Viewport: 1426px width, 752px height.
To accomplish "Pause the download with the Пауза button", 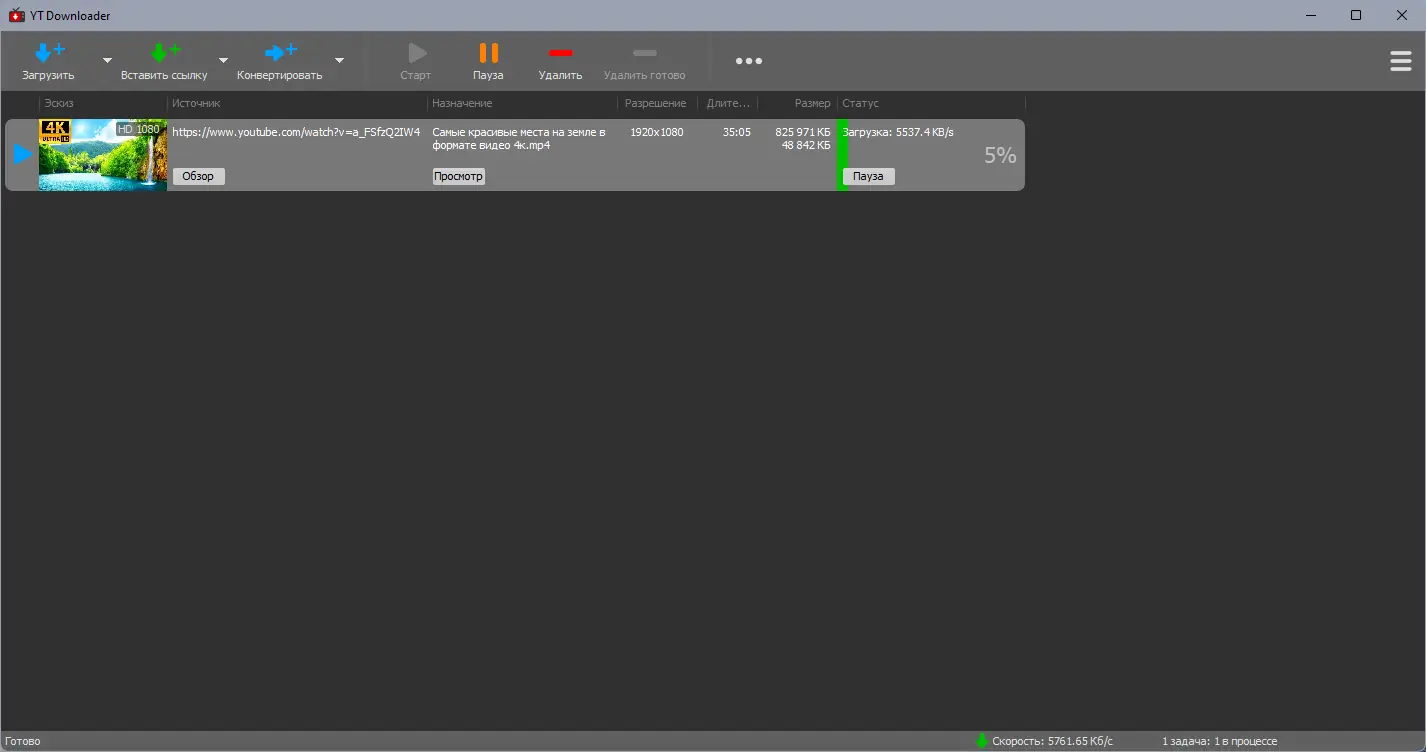I will (867, 176).
